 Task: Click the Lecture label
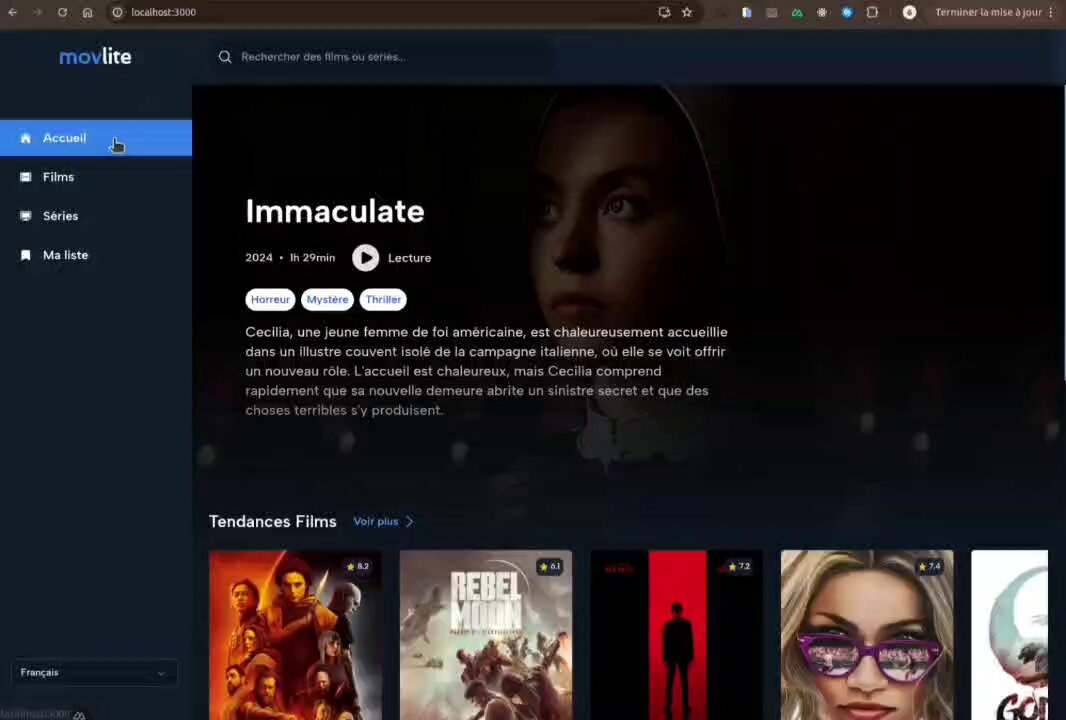tap(409, 258)
